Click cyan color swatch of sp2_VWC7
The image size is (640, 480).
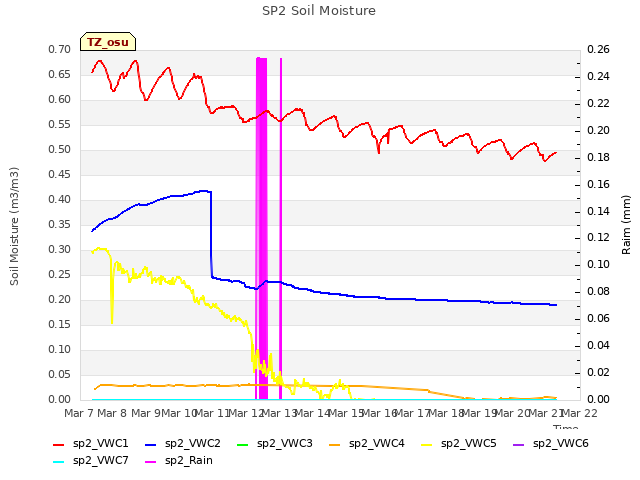pyautogui.click(x=59, y=462)
